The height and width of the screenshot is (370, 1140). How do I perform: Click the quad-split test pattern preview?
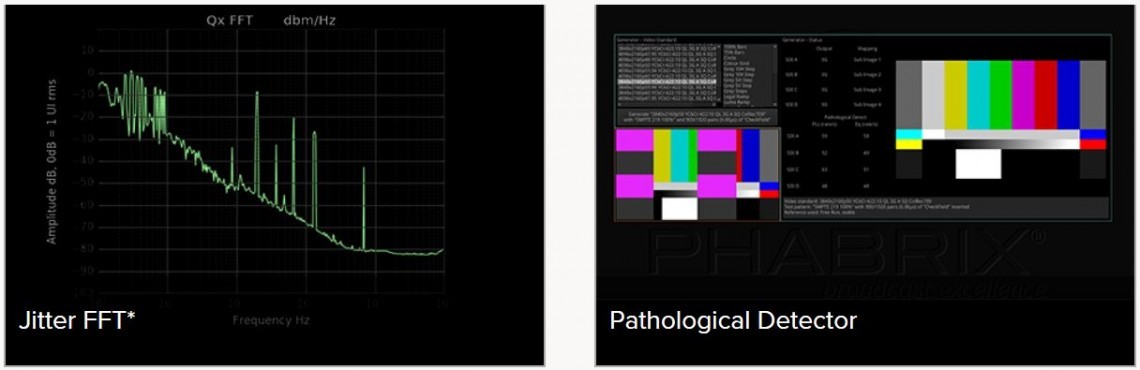[697, 174]
